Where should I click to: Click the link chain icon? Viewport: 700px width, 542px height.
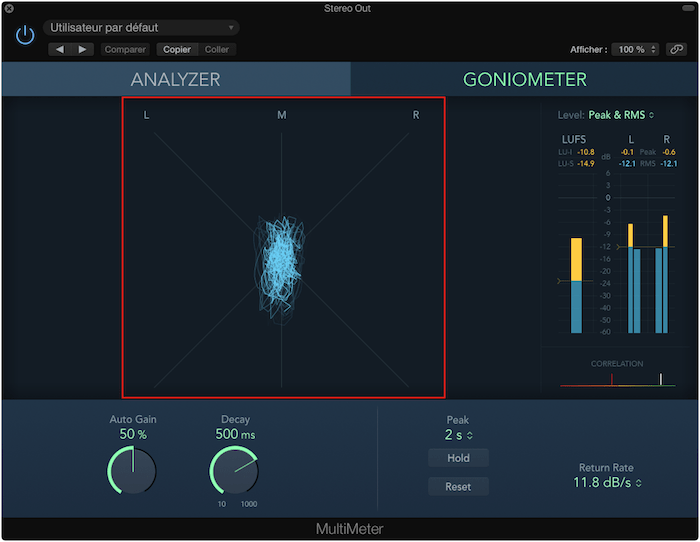point(677,49)
